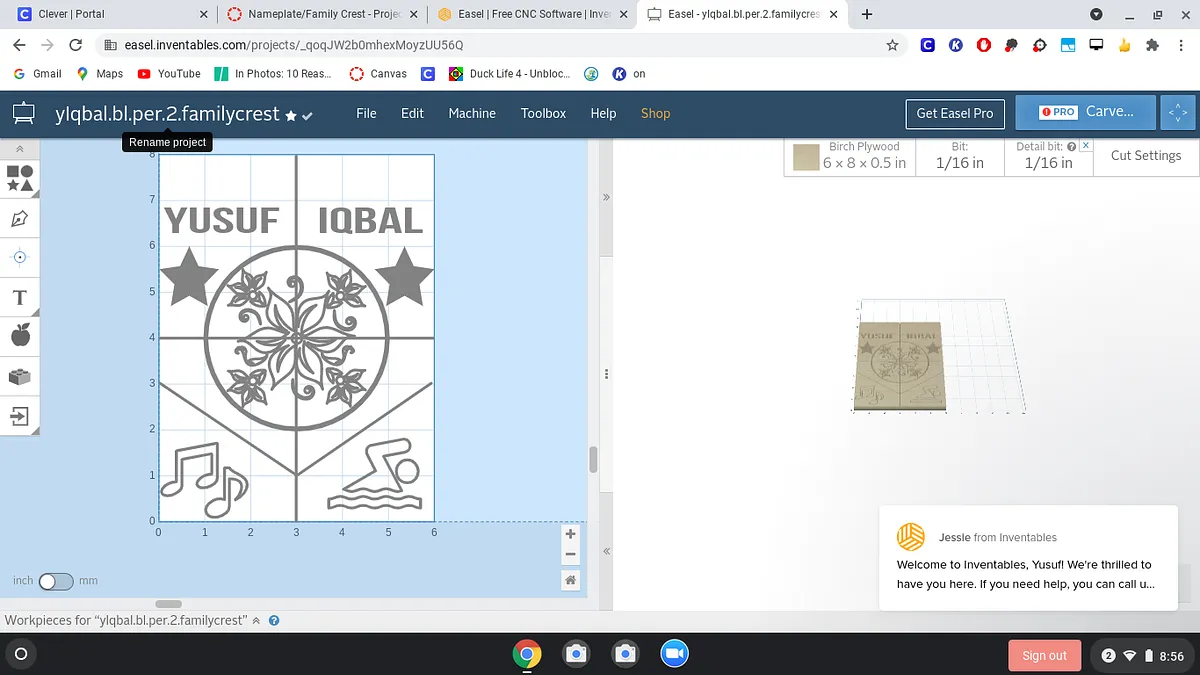This screenshot has height=675, width=1200.
Task: Open the Apps block icon
Action: tap(20, 376)
